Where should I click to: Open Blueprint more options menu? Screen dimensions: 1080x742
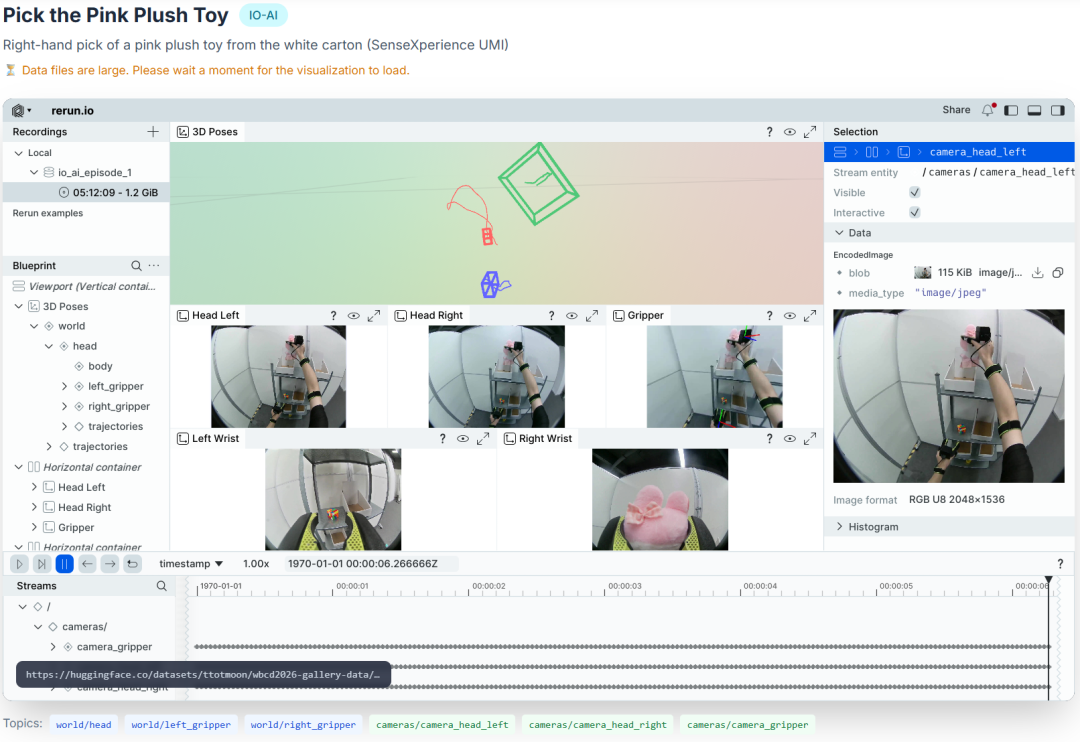[154, 266]
